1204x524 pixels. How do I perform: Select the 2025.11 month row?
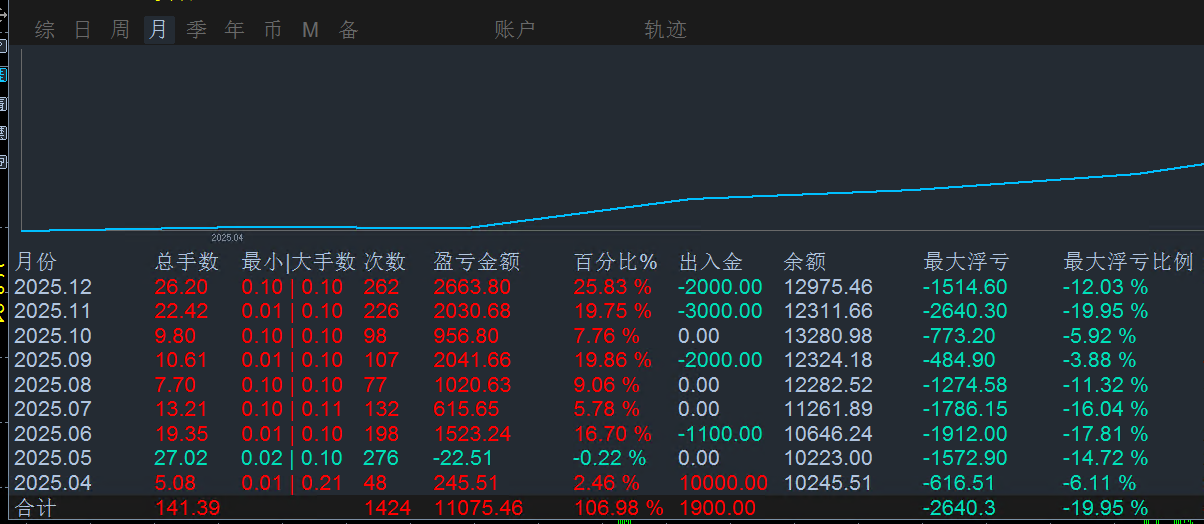tap(608, 311)
